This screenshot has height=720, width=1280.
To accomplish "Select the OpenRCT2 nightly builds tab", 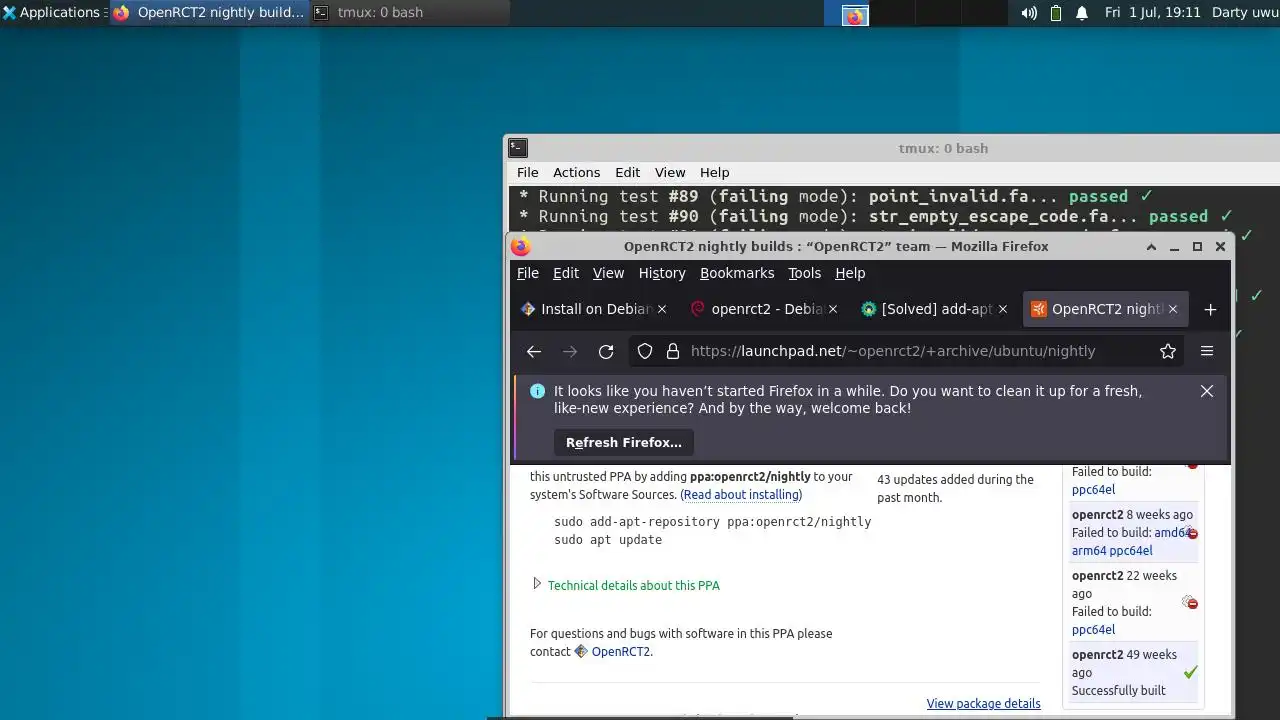I will [1105, 309].
